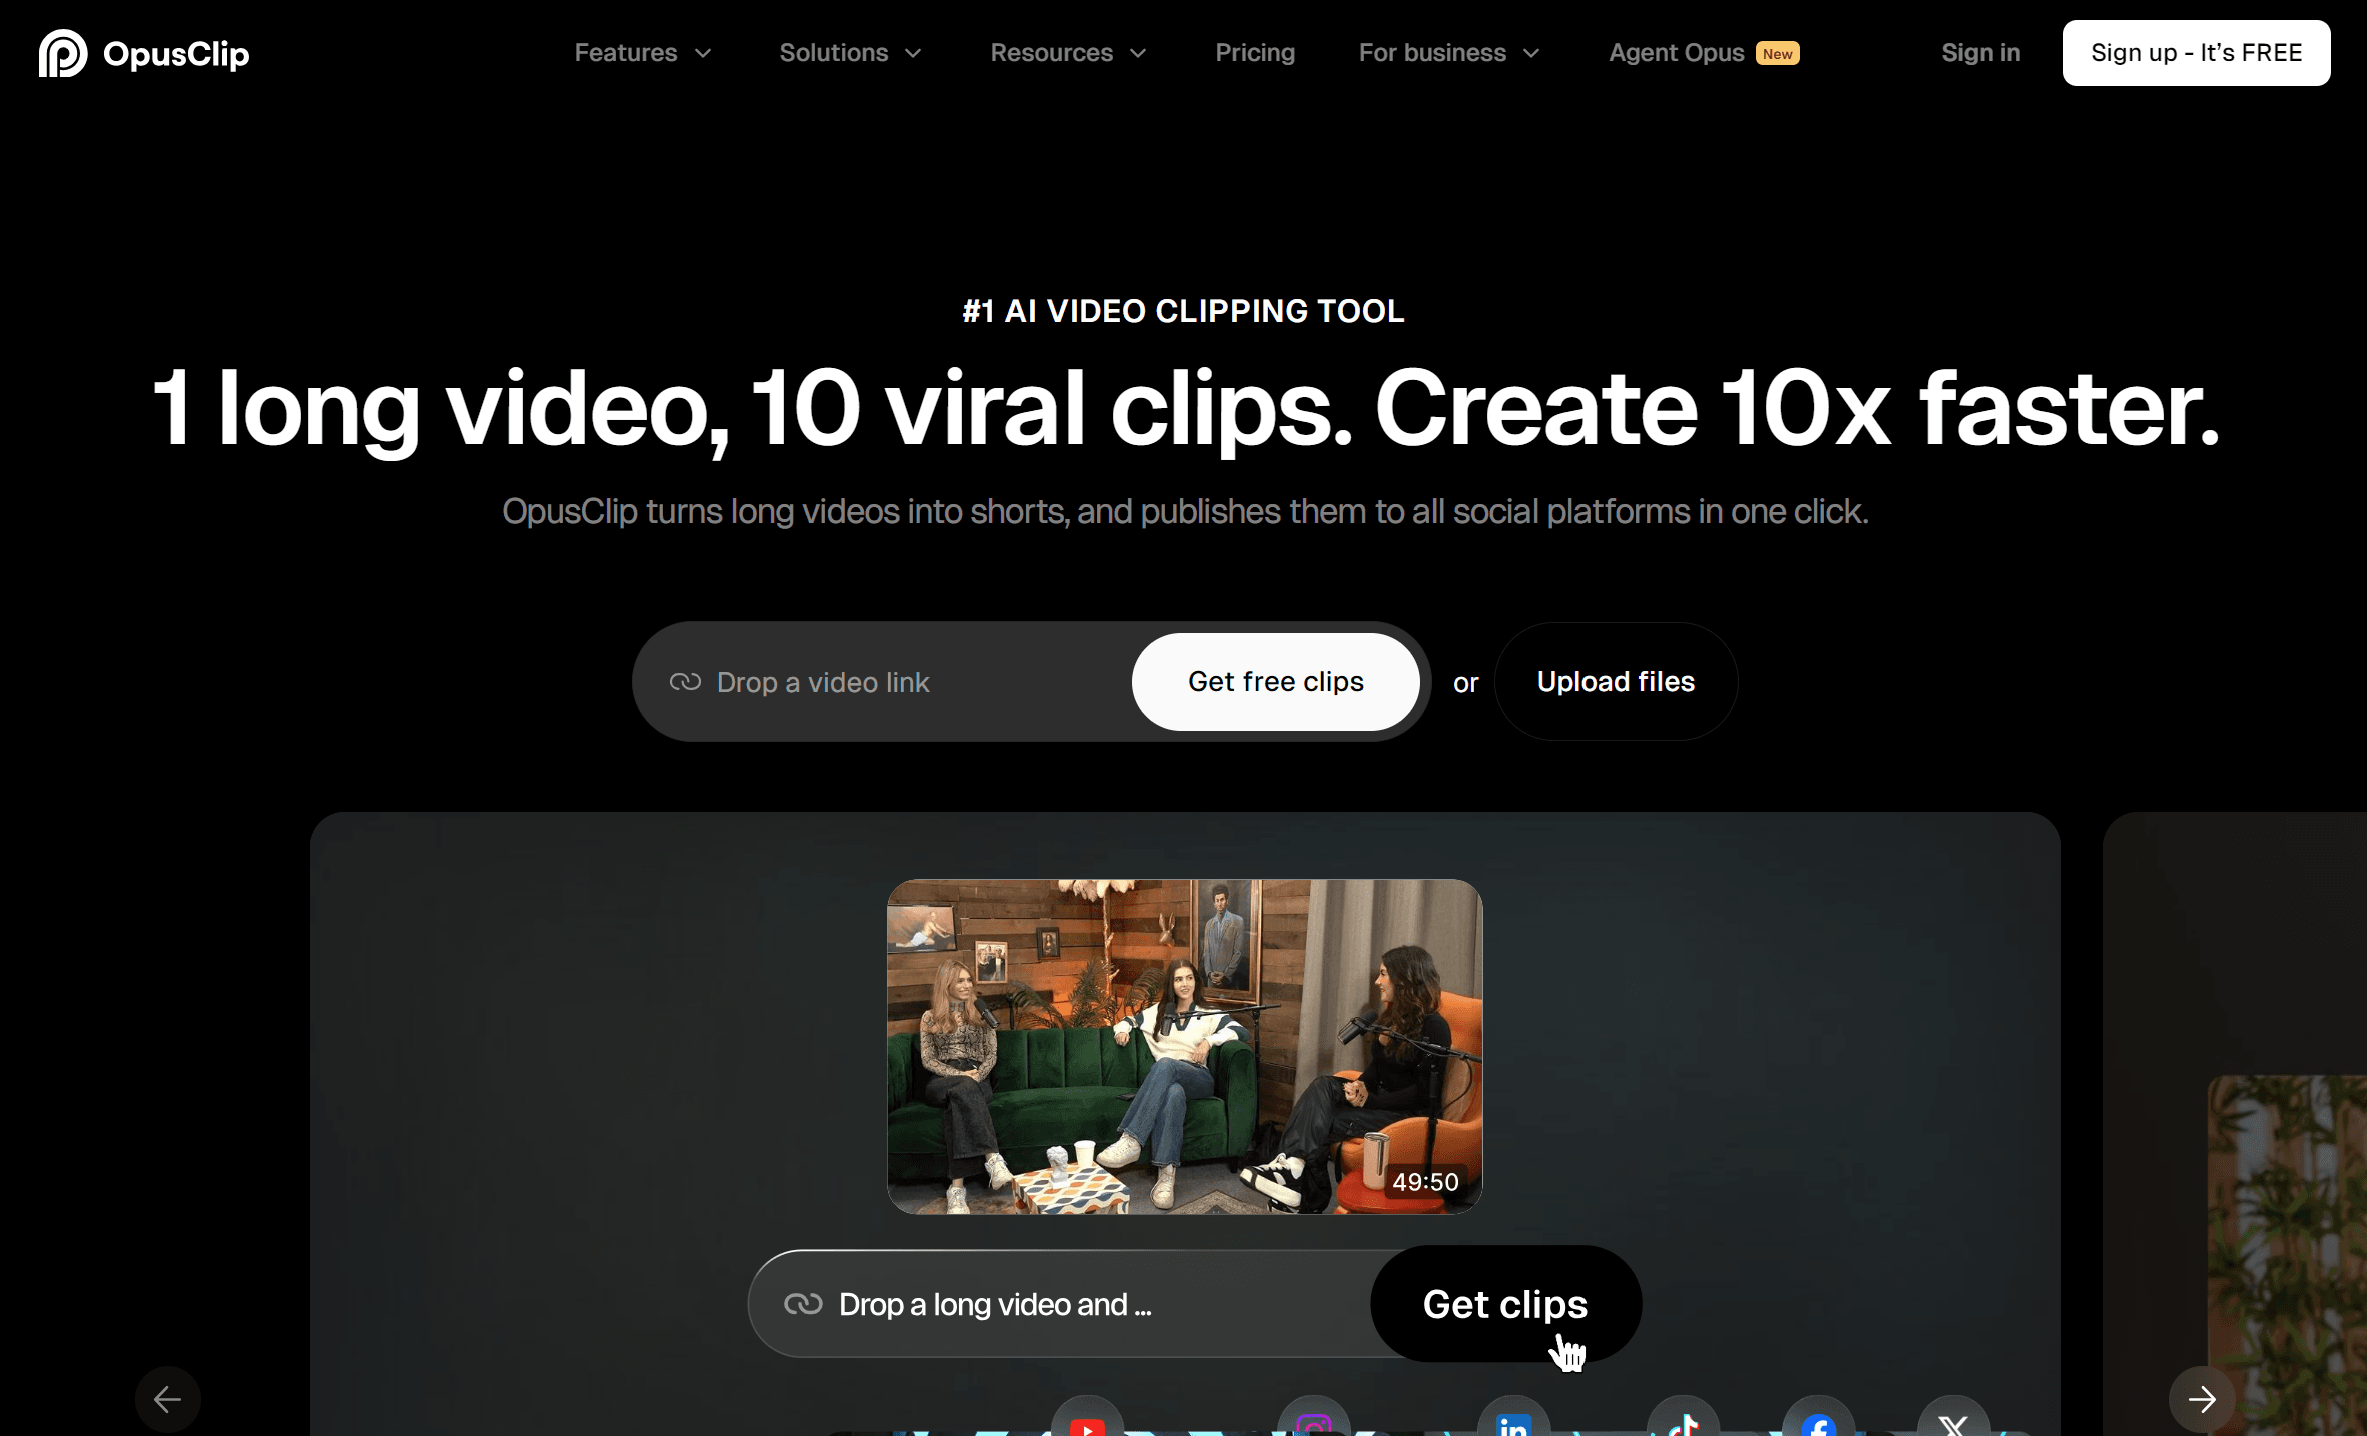Expand the For business menu

(1447, 53)
